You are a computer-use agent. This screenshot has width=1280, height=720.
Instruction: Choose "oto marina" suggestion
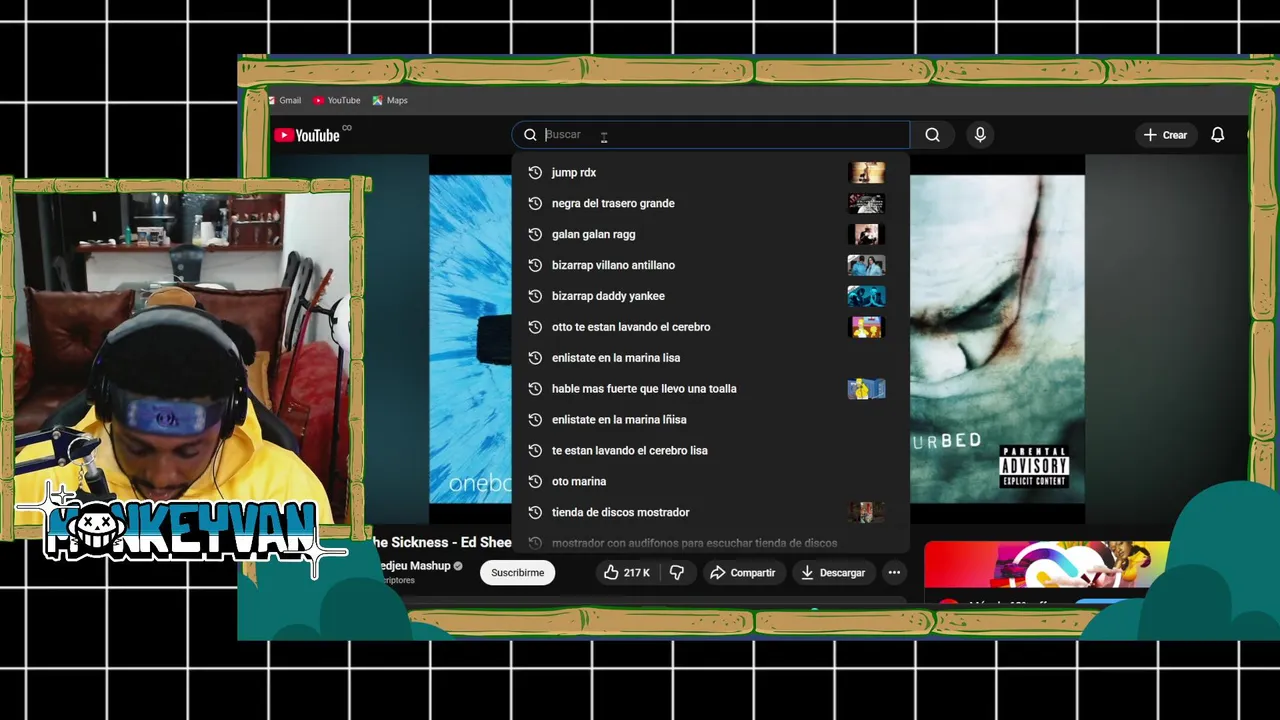tap(710, 482)
